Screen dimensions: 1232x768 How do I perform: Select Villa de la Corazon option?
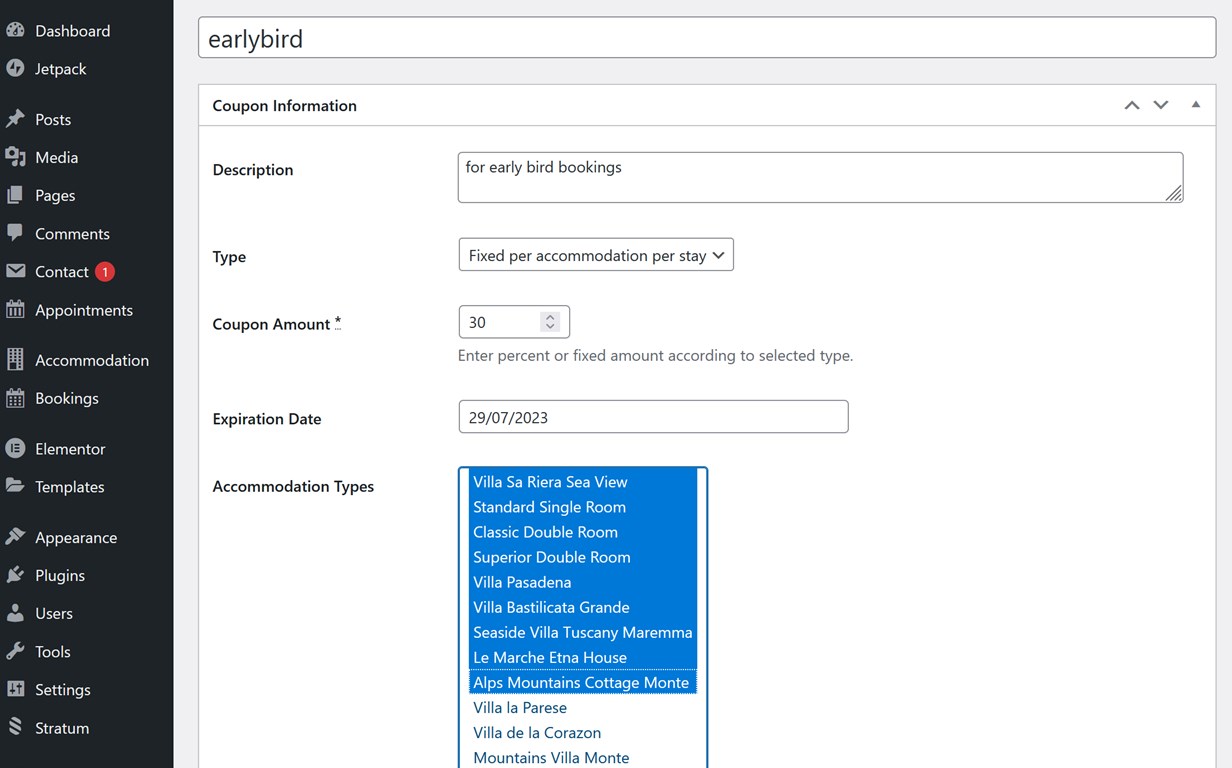tap(537, 732)
